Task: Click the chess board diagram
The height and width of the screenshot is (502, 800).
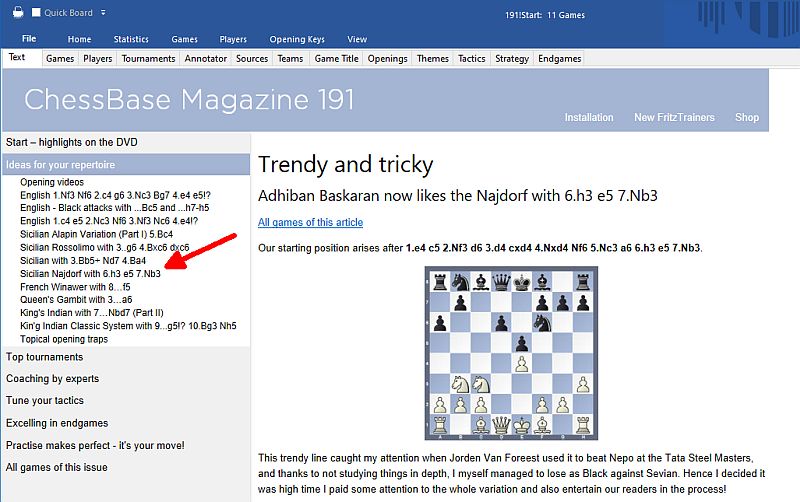Action: [x=511, y=353]
